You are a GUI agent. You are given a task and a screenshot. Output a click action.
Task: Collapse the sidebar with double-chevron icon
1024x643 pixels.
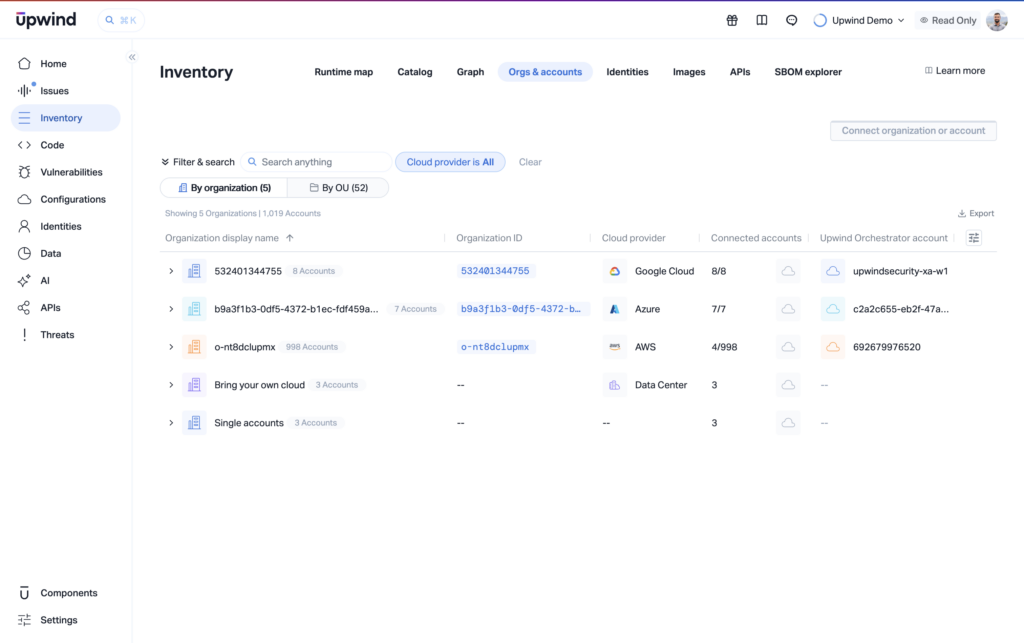point(132,57)
